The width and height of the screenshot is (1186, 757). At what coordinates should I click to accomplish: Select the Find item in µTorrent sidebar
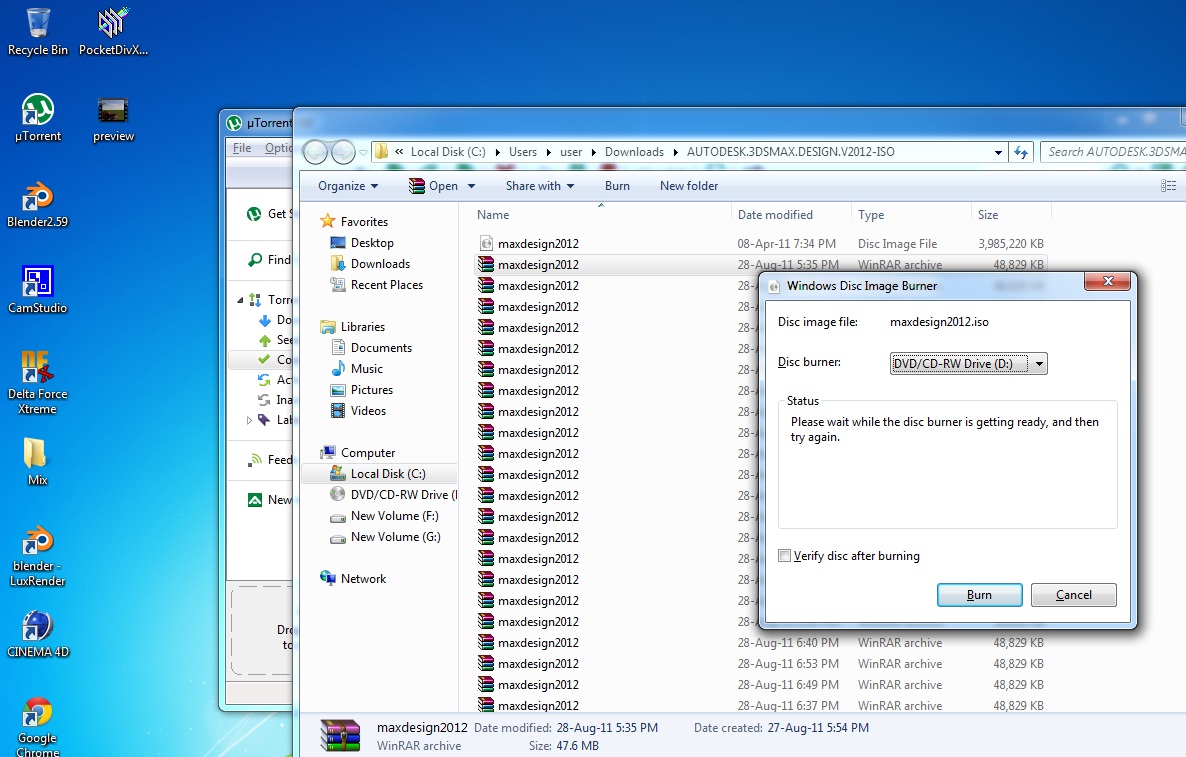pos(269,259)
